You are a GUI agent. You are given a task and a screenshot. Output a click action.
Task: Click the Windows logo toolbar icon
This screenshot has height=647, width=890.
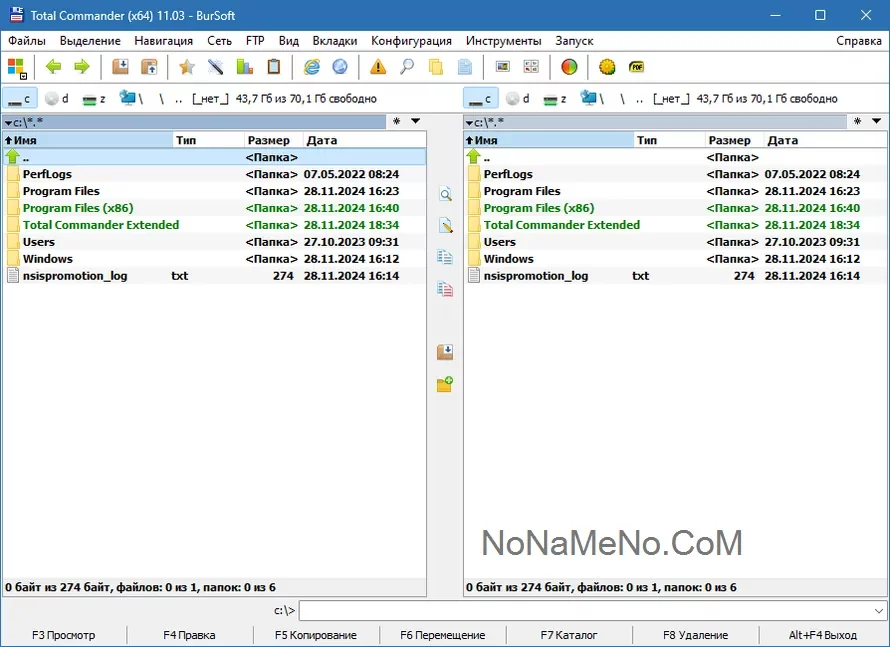click(x=17, y=67)
